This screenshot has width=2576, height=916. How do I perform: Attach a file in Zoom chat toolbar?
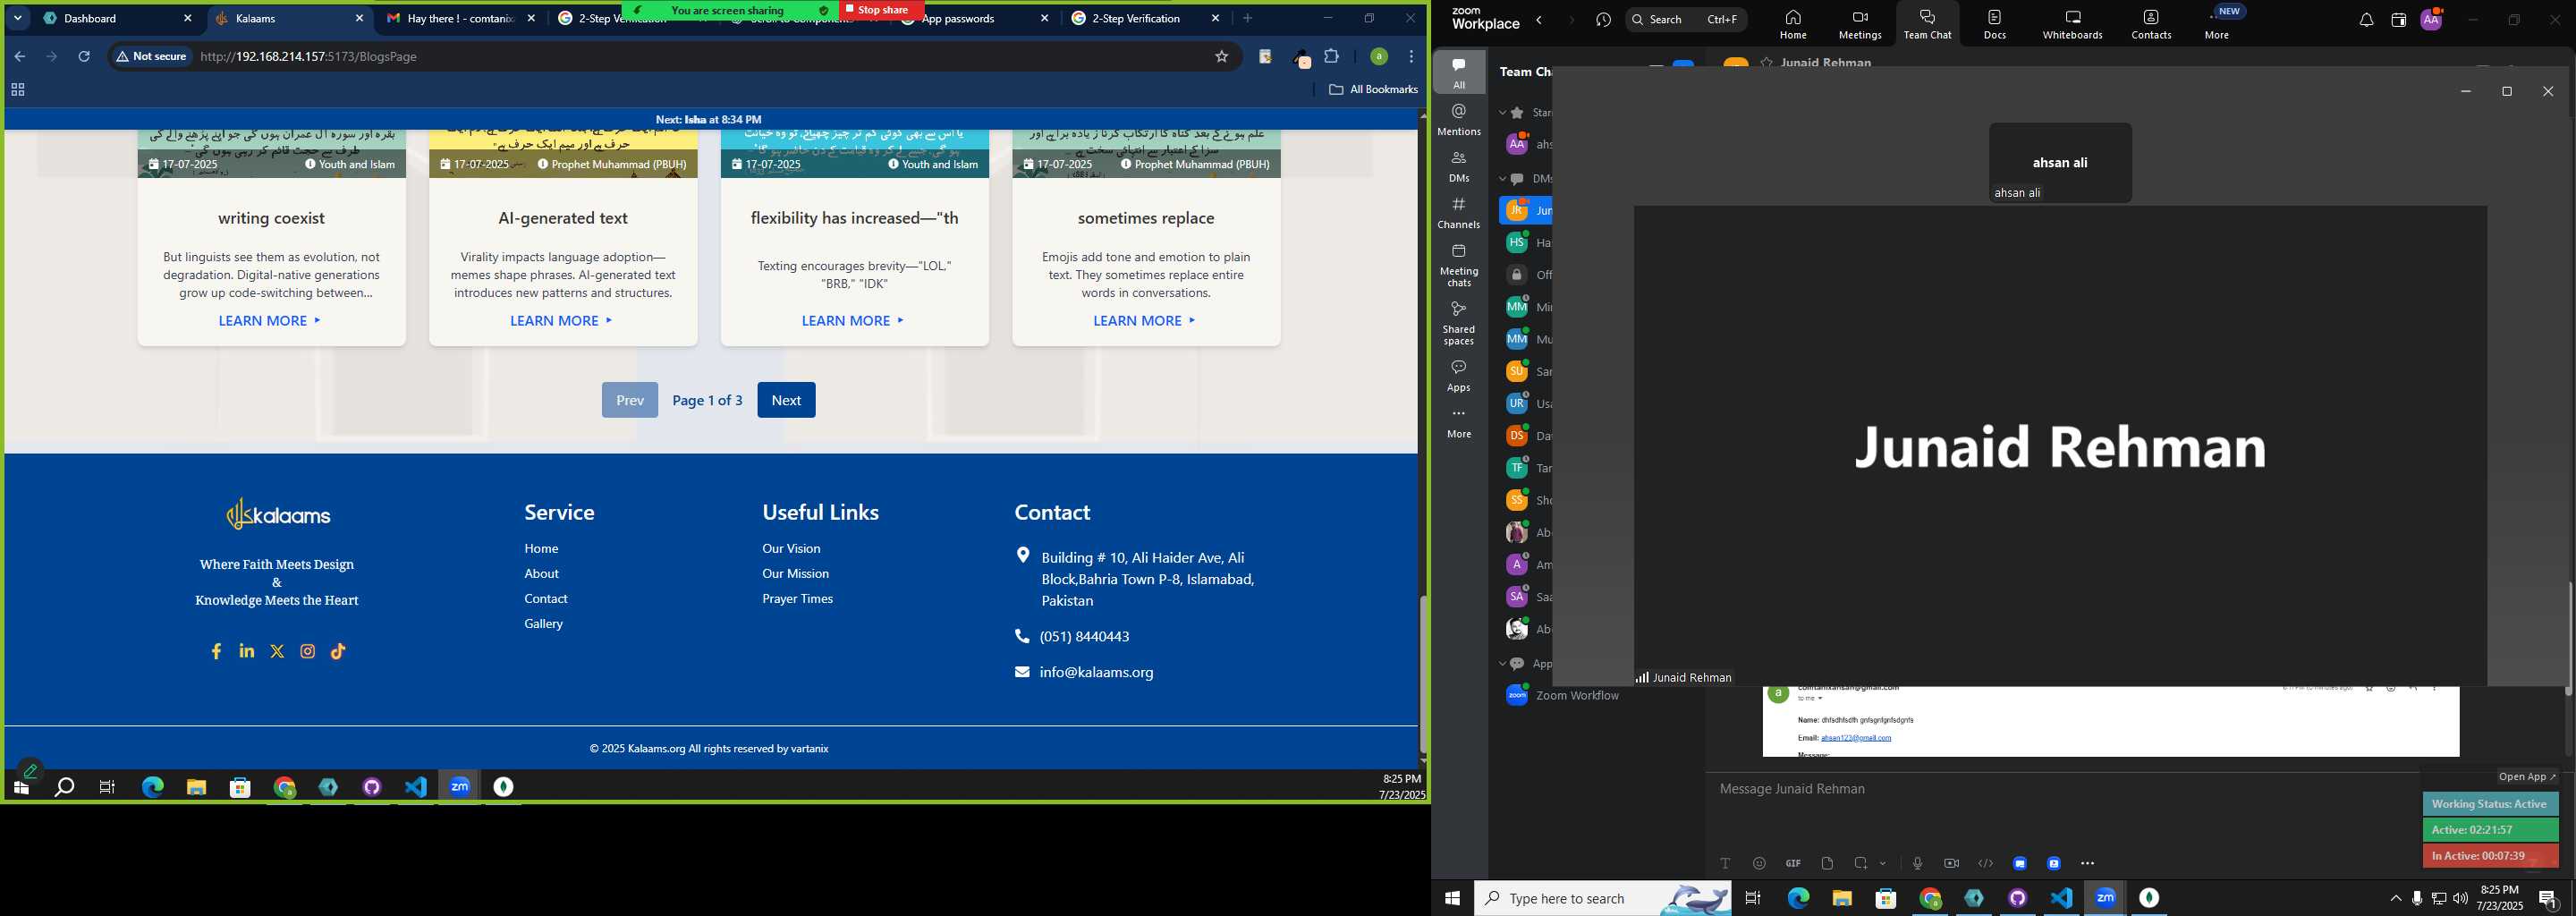[x=1827, y=863]
